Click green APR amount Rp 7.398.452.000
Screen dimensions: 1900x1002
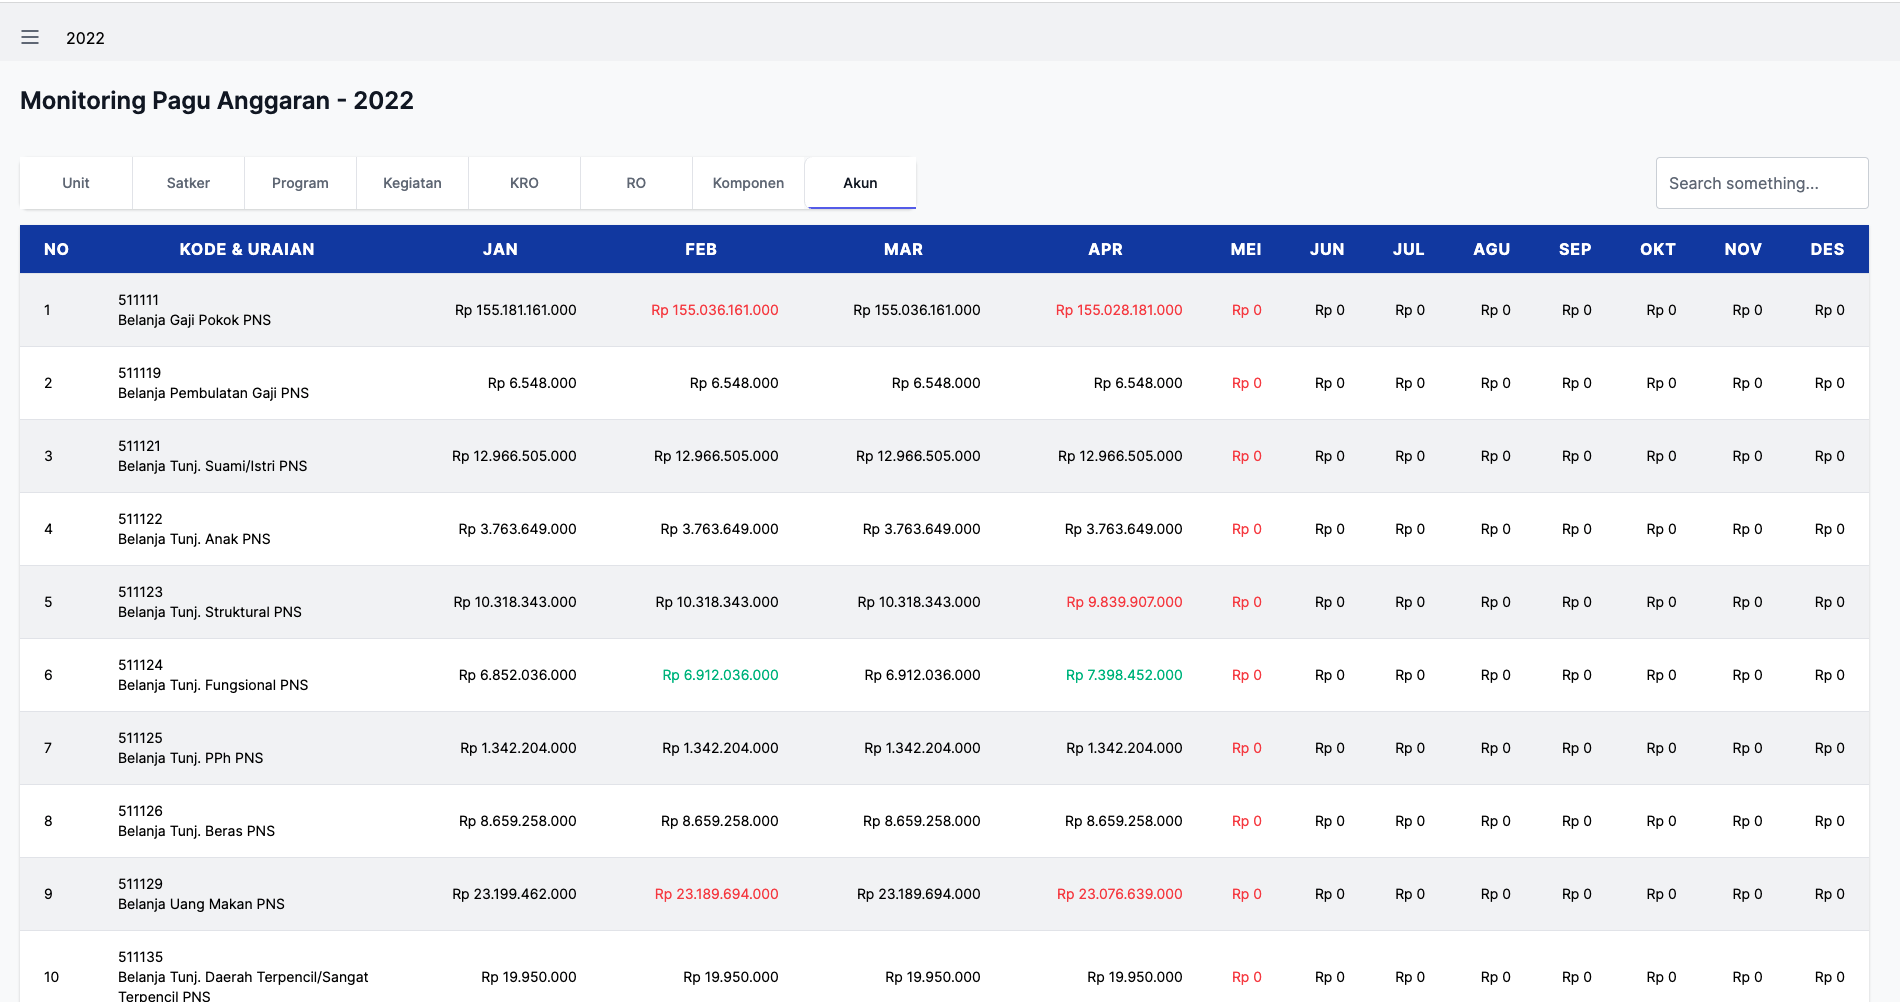pyautogui.click(x=1123, y=675)
